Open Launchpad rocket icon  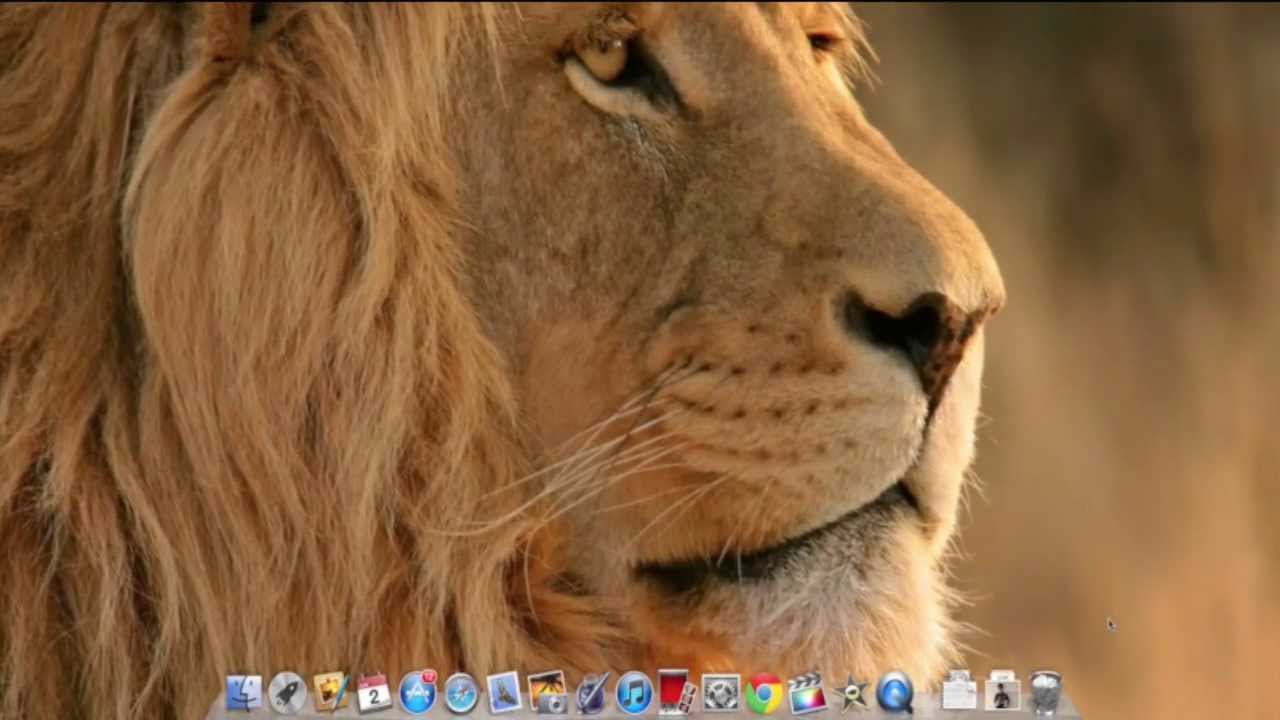287,693
